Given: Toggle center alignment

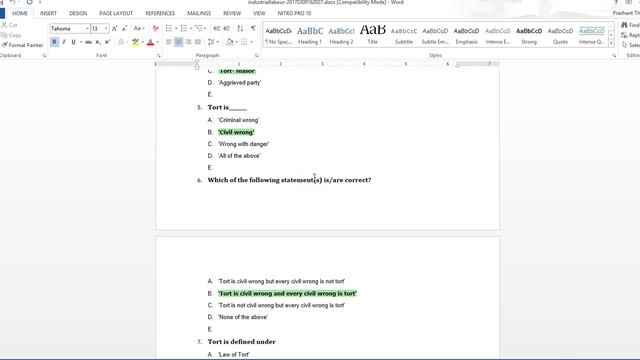Looking at the screenshot, I should pyautogui.click(x=178, y=42).
